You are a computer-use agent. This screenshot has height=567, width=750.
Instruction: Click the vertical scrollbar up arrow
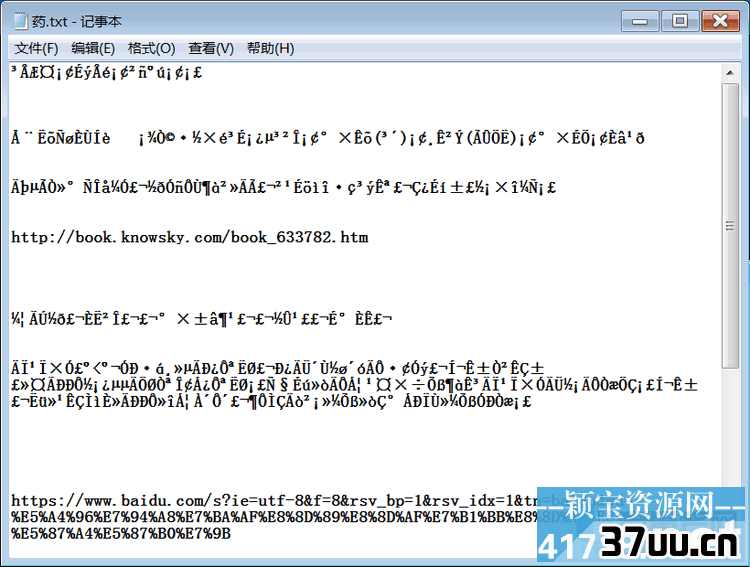tap(730, 73)
